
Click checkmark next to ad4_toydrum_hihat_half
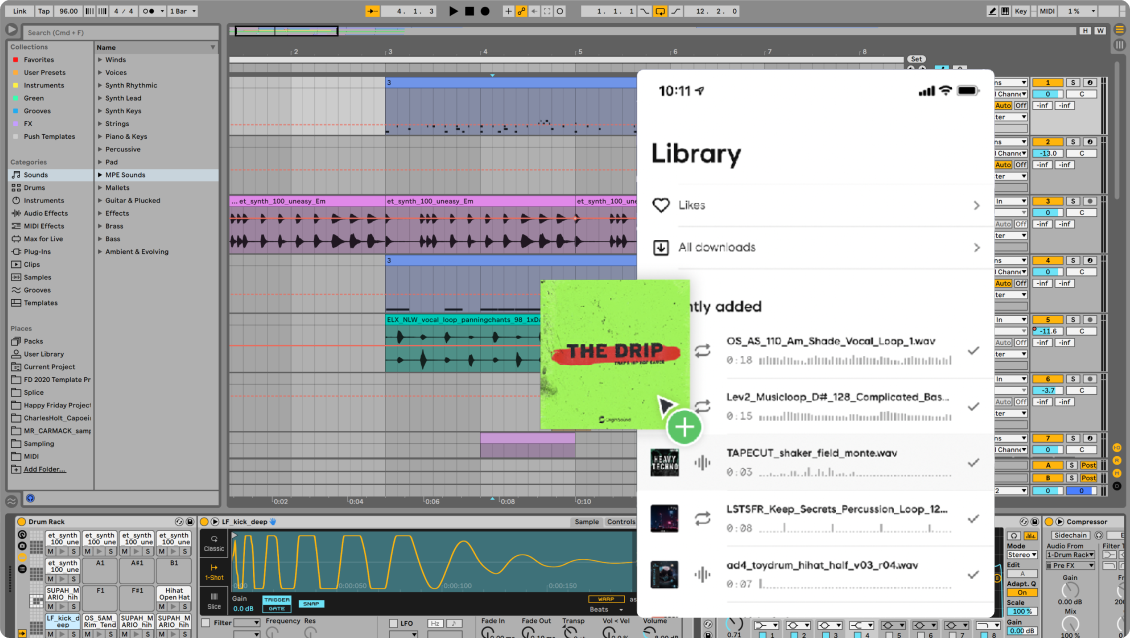pyautogui.click(x=973, y=575)
